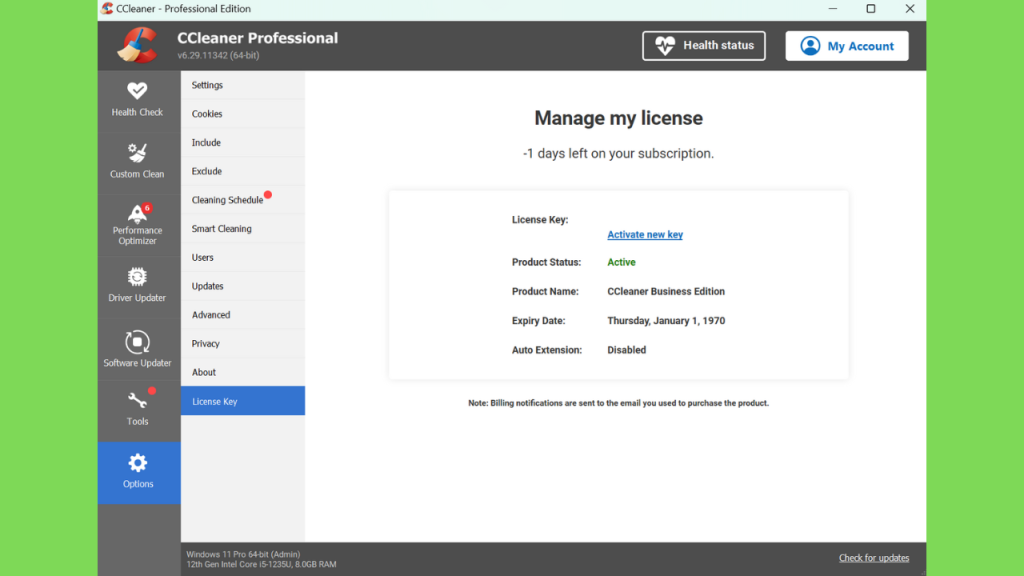Image resolution: width=1024 pixels, height=576 pixels.
Task: Open the Include options page
Action: tap(243, 142)
